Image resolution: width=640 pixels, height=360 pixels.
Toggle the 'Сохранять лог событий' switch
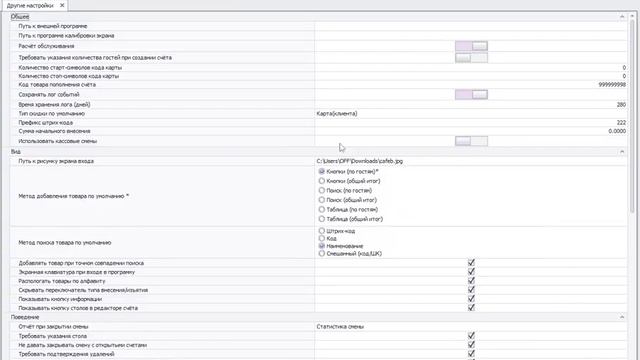(471, 95)
